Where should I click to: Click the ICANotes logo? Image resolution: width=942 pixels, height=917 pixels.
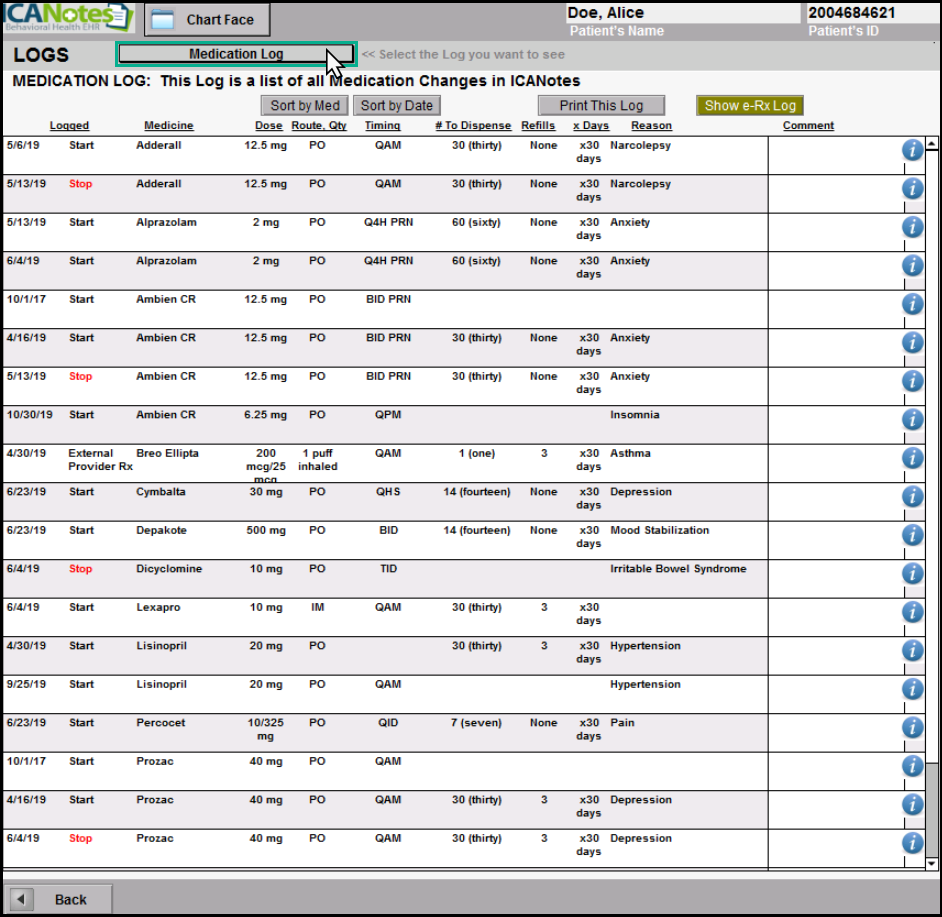(68, 18)
